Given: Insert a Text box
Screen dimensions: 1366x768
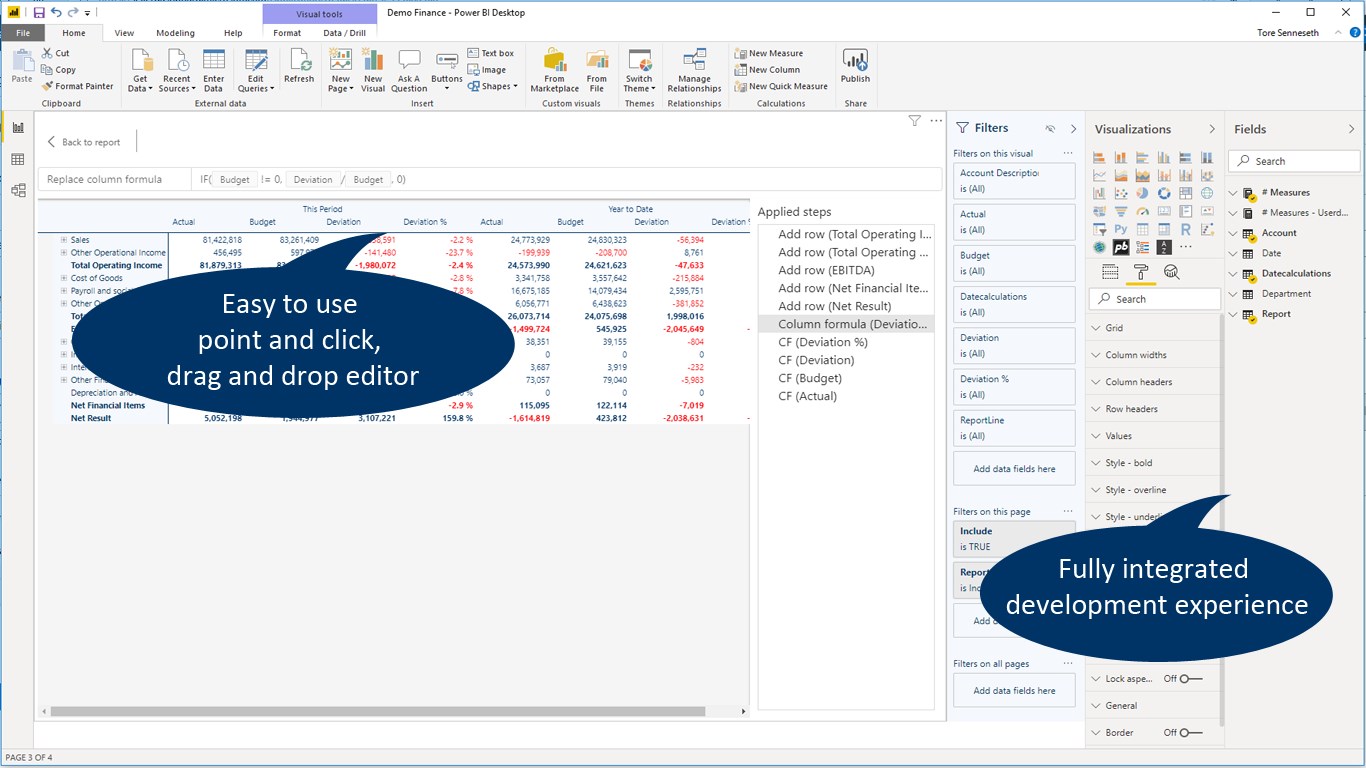Looking at the screenshot, I should tap(491, 53).
